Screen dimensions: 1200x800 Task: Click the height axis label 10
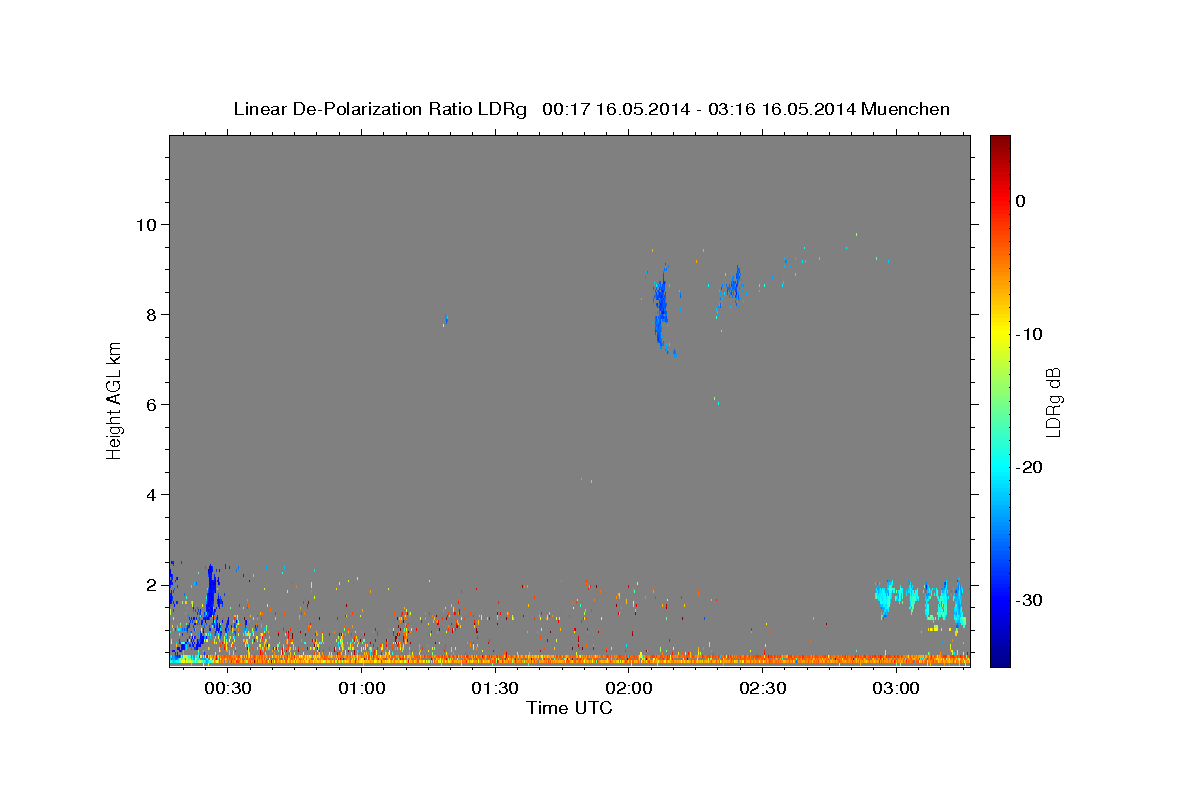click(x=148, y=224)
